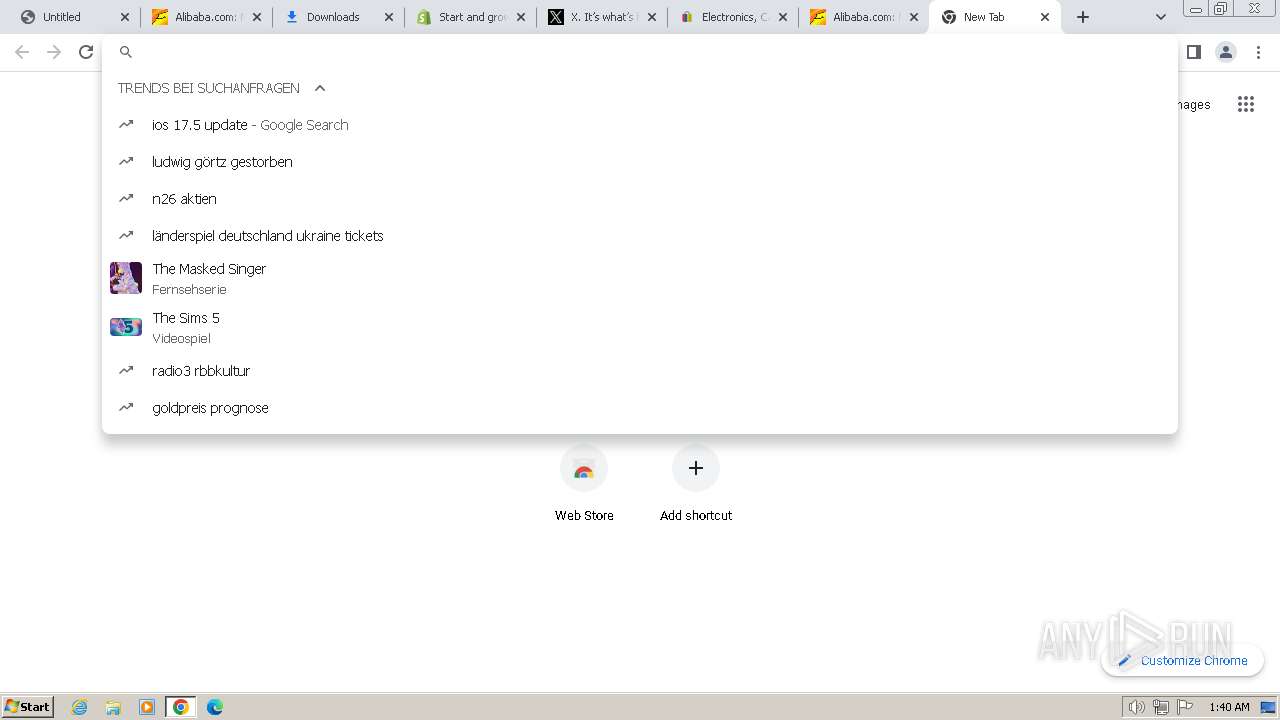
Task: Click The Masked Singer thumbnail image
Action: coord(126,278)
